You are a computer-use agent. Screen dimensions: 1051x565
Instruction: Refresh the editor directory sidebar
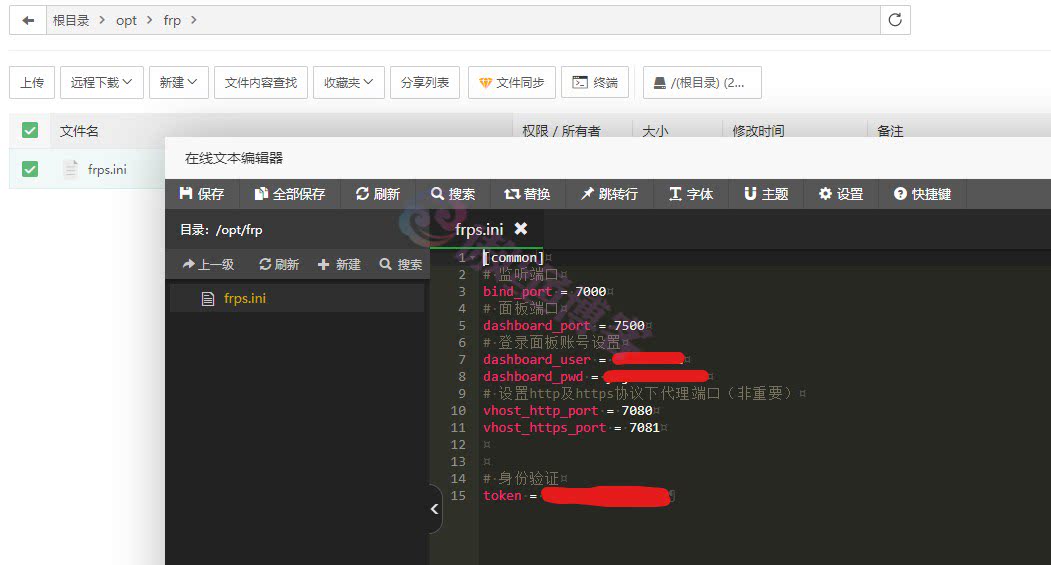tap(279, 264)
